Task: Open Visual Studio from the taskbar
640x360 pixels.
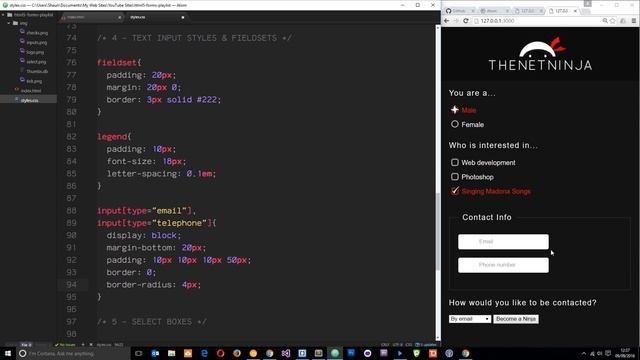Action: pos(286,353)
